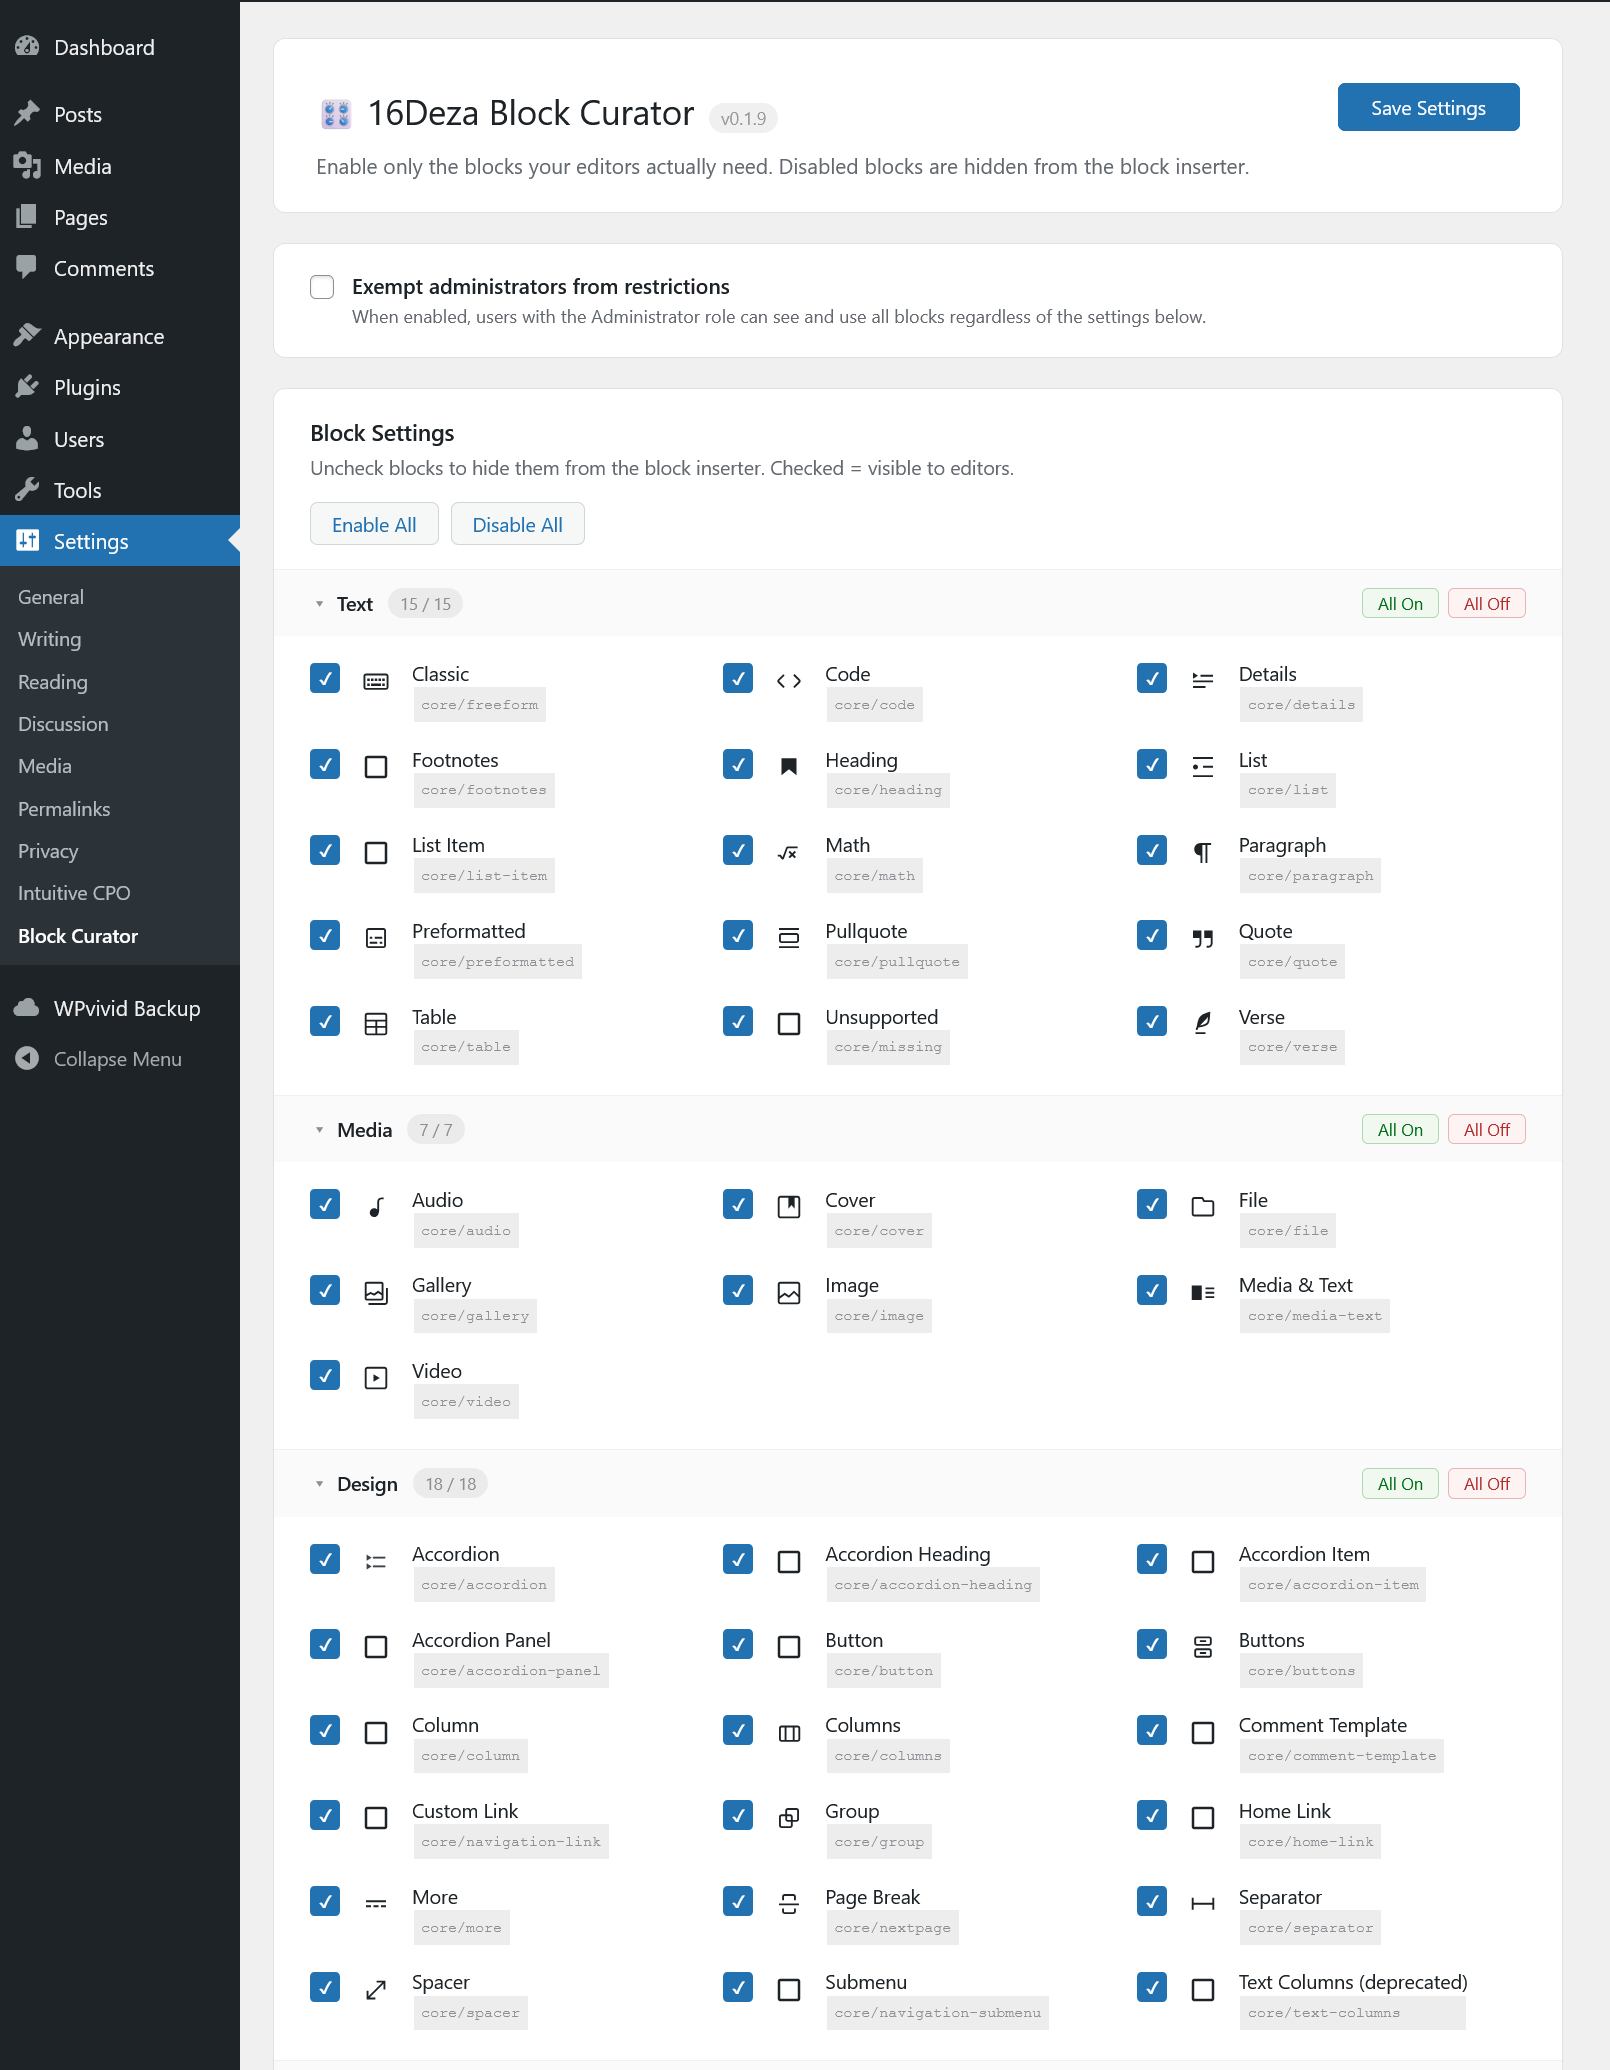Disable the Unsupported block checkbox
This screenshot has width=1610, height=2070.
[738, 1021]
